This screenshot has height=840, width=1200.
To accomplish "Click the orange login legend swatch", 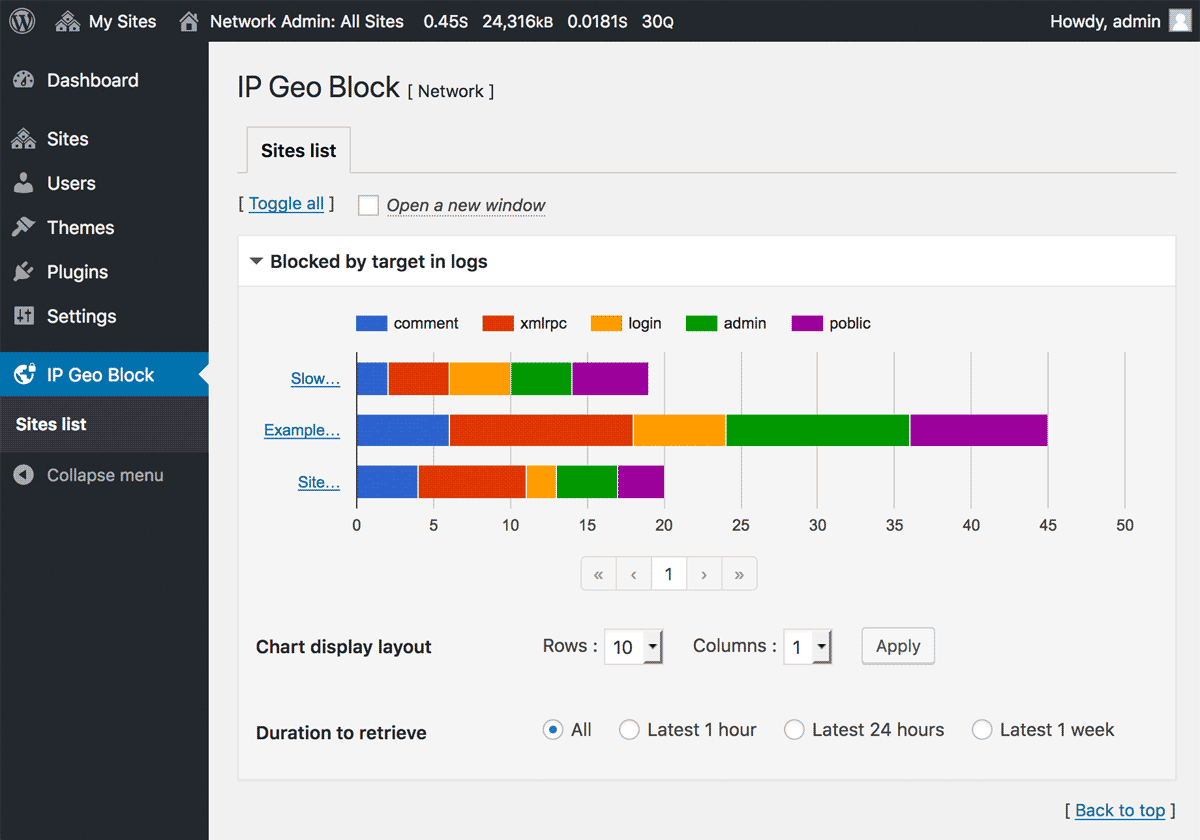I will click(606, 324).
